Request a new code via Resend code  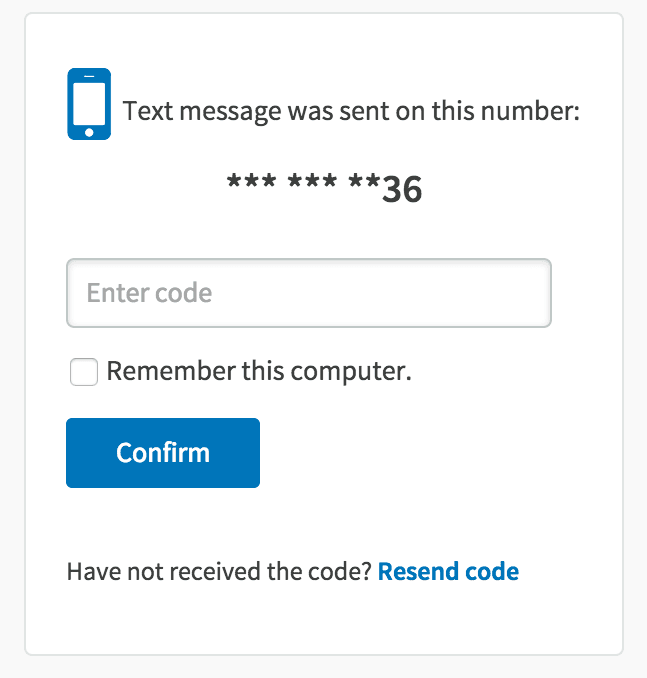coord(448,572)
